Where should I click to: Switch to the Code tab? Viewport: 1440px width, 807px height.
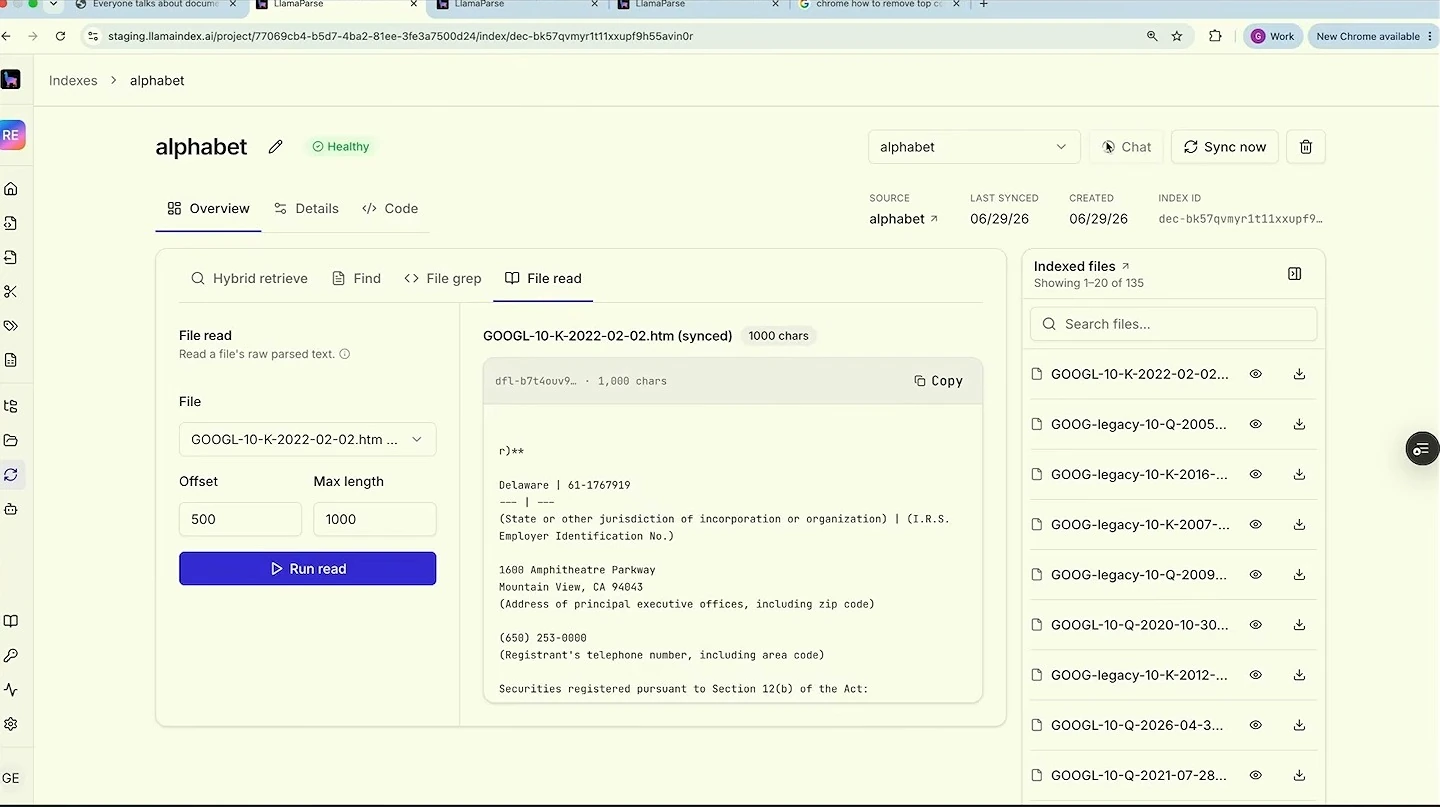coord(390,208)
